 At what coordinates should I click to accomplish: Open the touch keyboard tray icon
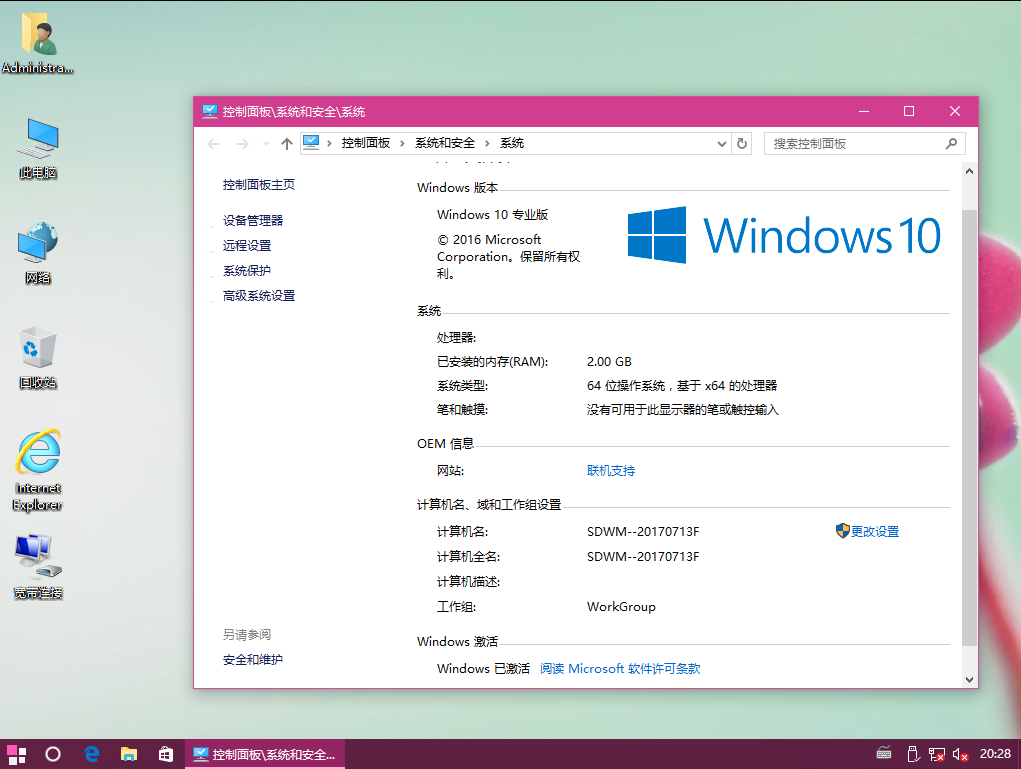coord(884,753)
